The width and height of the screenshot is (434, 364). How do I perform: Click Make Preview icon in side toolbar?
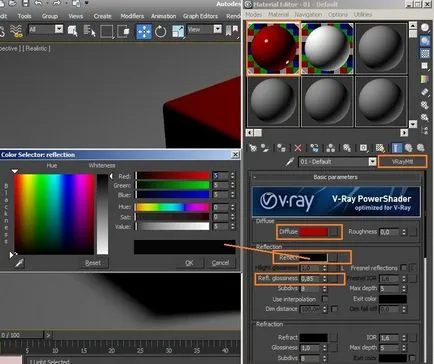(x=425, y=92)
